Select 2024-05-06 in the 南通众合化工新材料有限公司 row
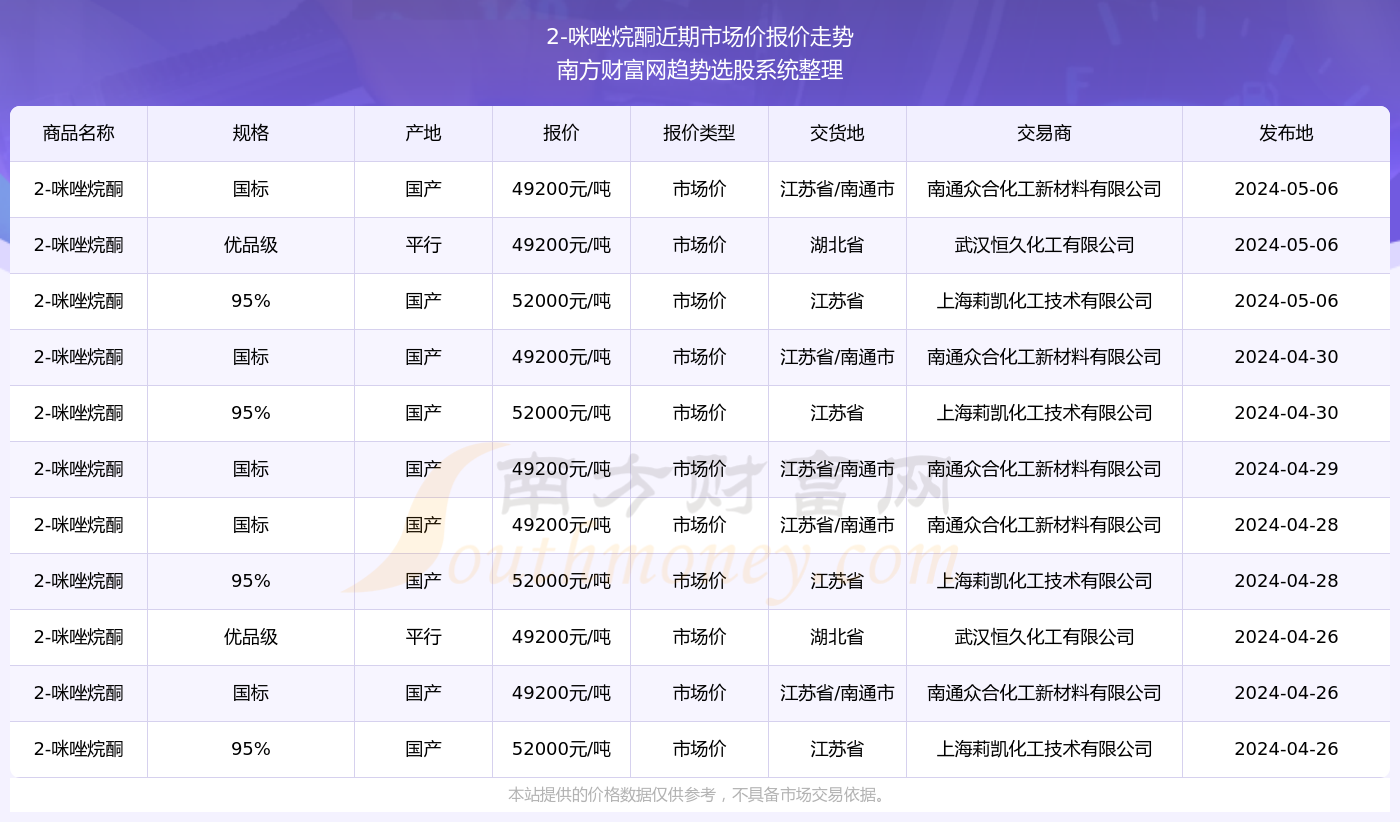 point(1286,189)
